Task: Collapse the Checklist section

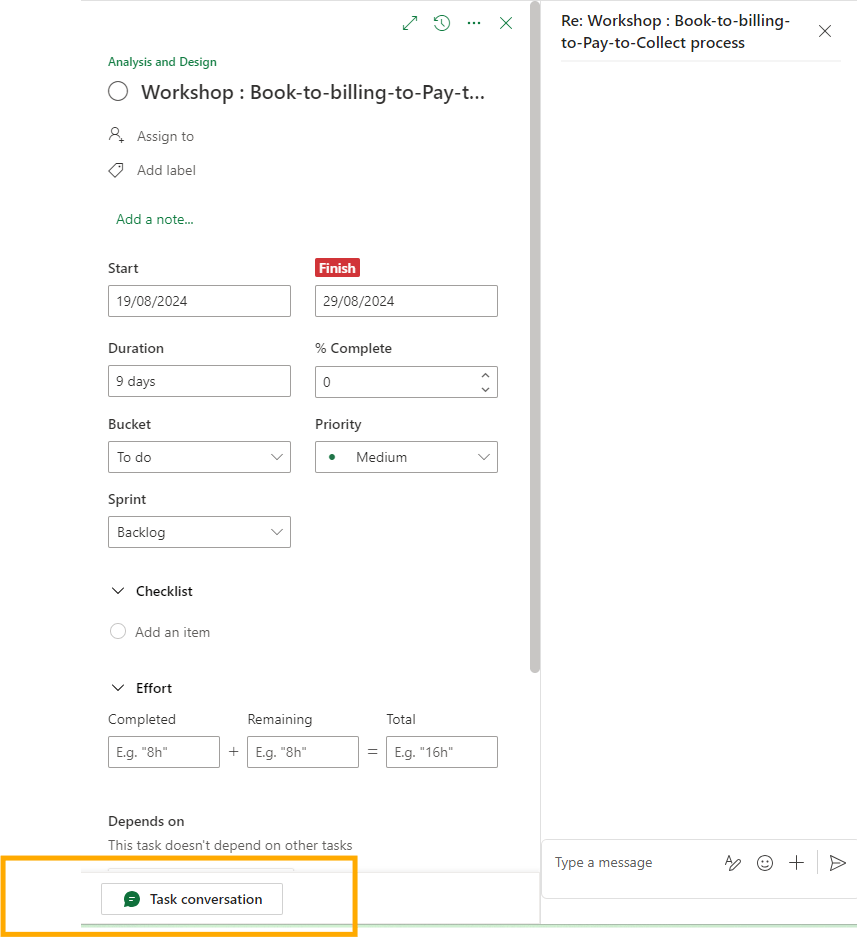Action: (x=118, y=591)
